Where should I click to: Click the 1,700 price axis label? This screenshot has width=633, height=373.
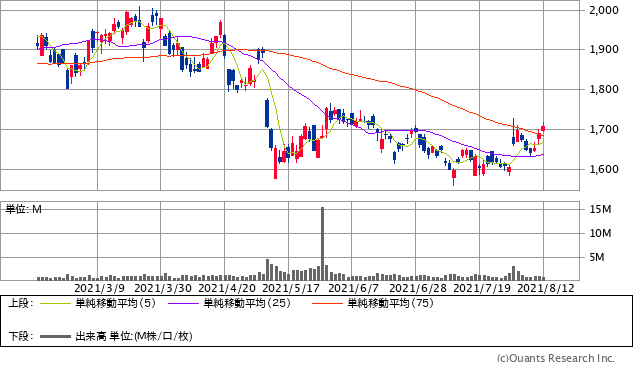[604, 129]
